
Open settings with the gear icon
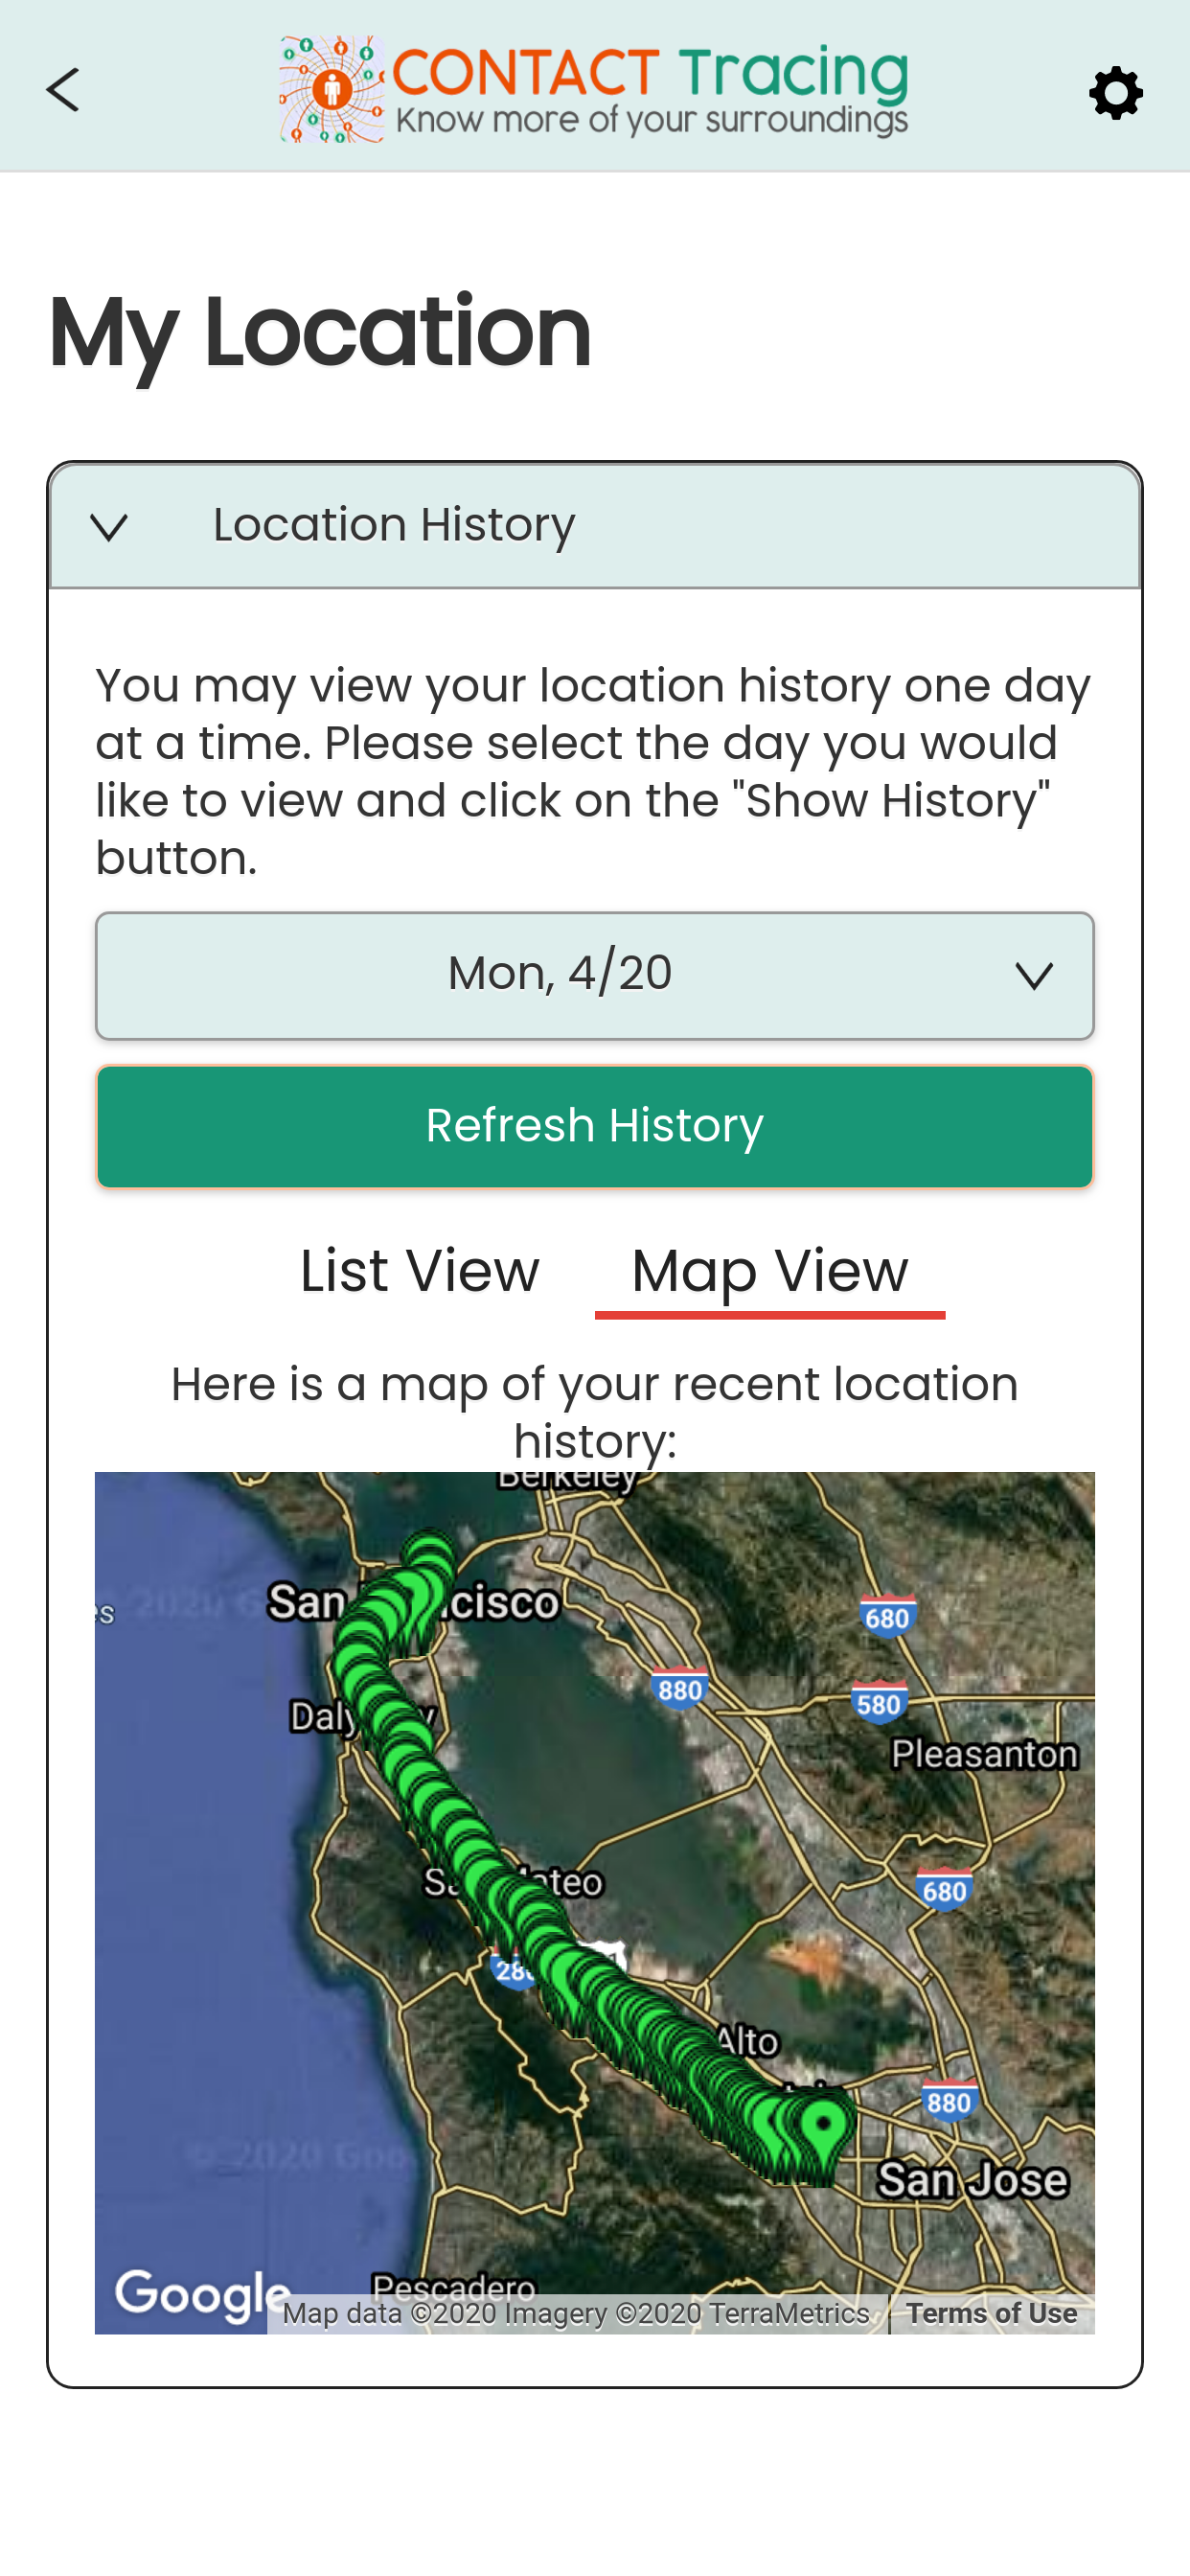[x=1115, y=93]
